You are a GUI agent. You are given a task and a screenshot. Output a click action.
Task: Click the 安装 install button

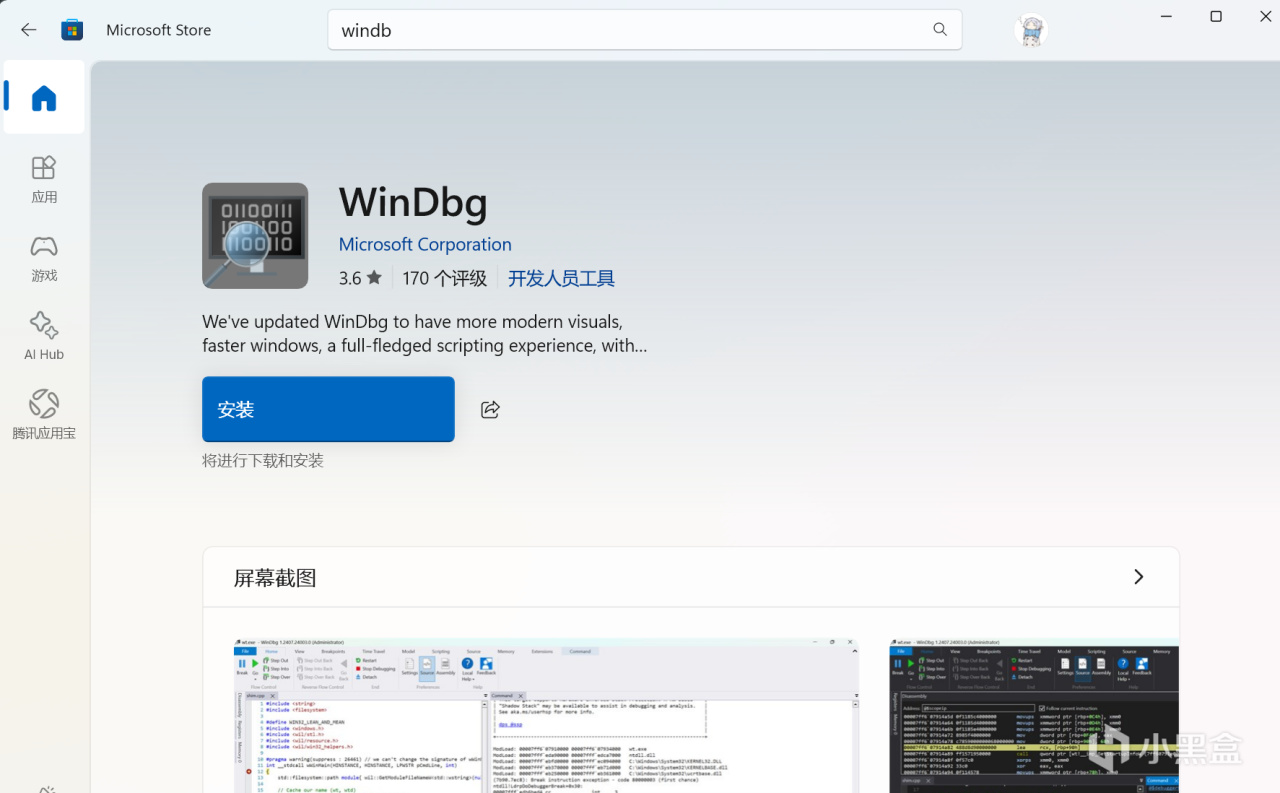tap(328, 409)
